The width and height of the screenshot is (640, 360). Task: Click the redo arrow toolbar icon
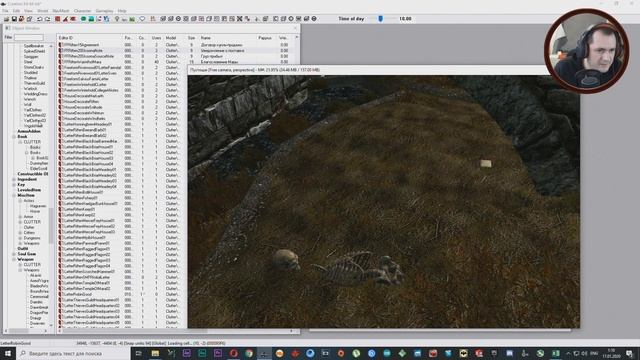(x=47, y=19)
